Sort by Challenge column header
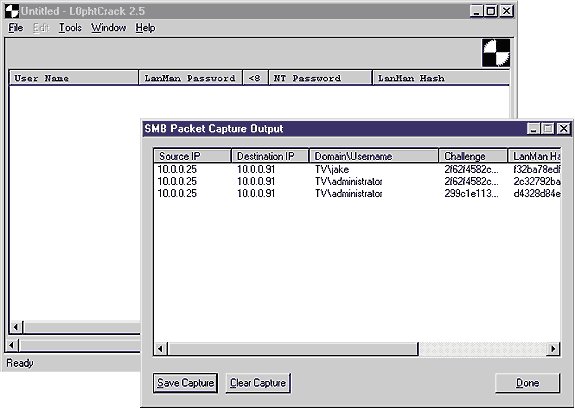The height and width of the screenshot is (408, 575). click(473, 156)
